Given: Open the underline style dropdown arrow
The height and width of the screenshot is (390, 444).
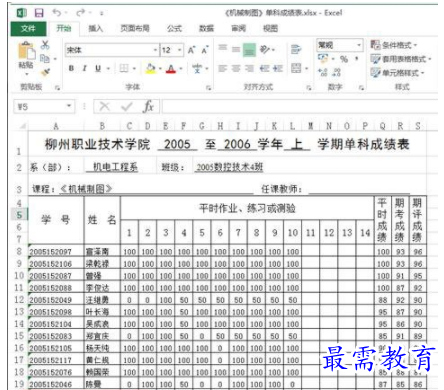Looking at the screenshot, I should click(108, 69).
